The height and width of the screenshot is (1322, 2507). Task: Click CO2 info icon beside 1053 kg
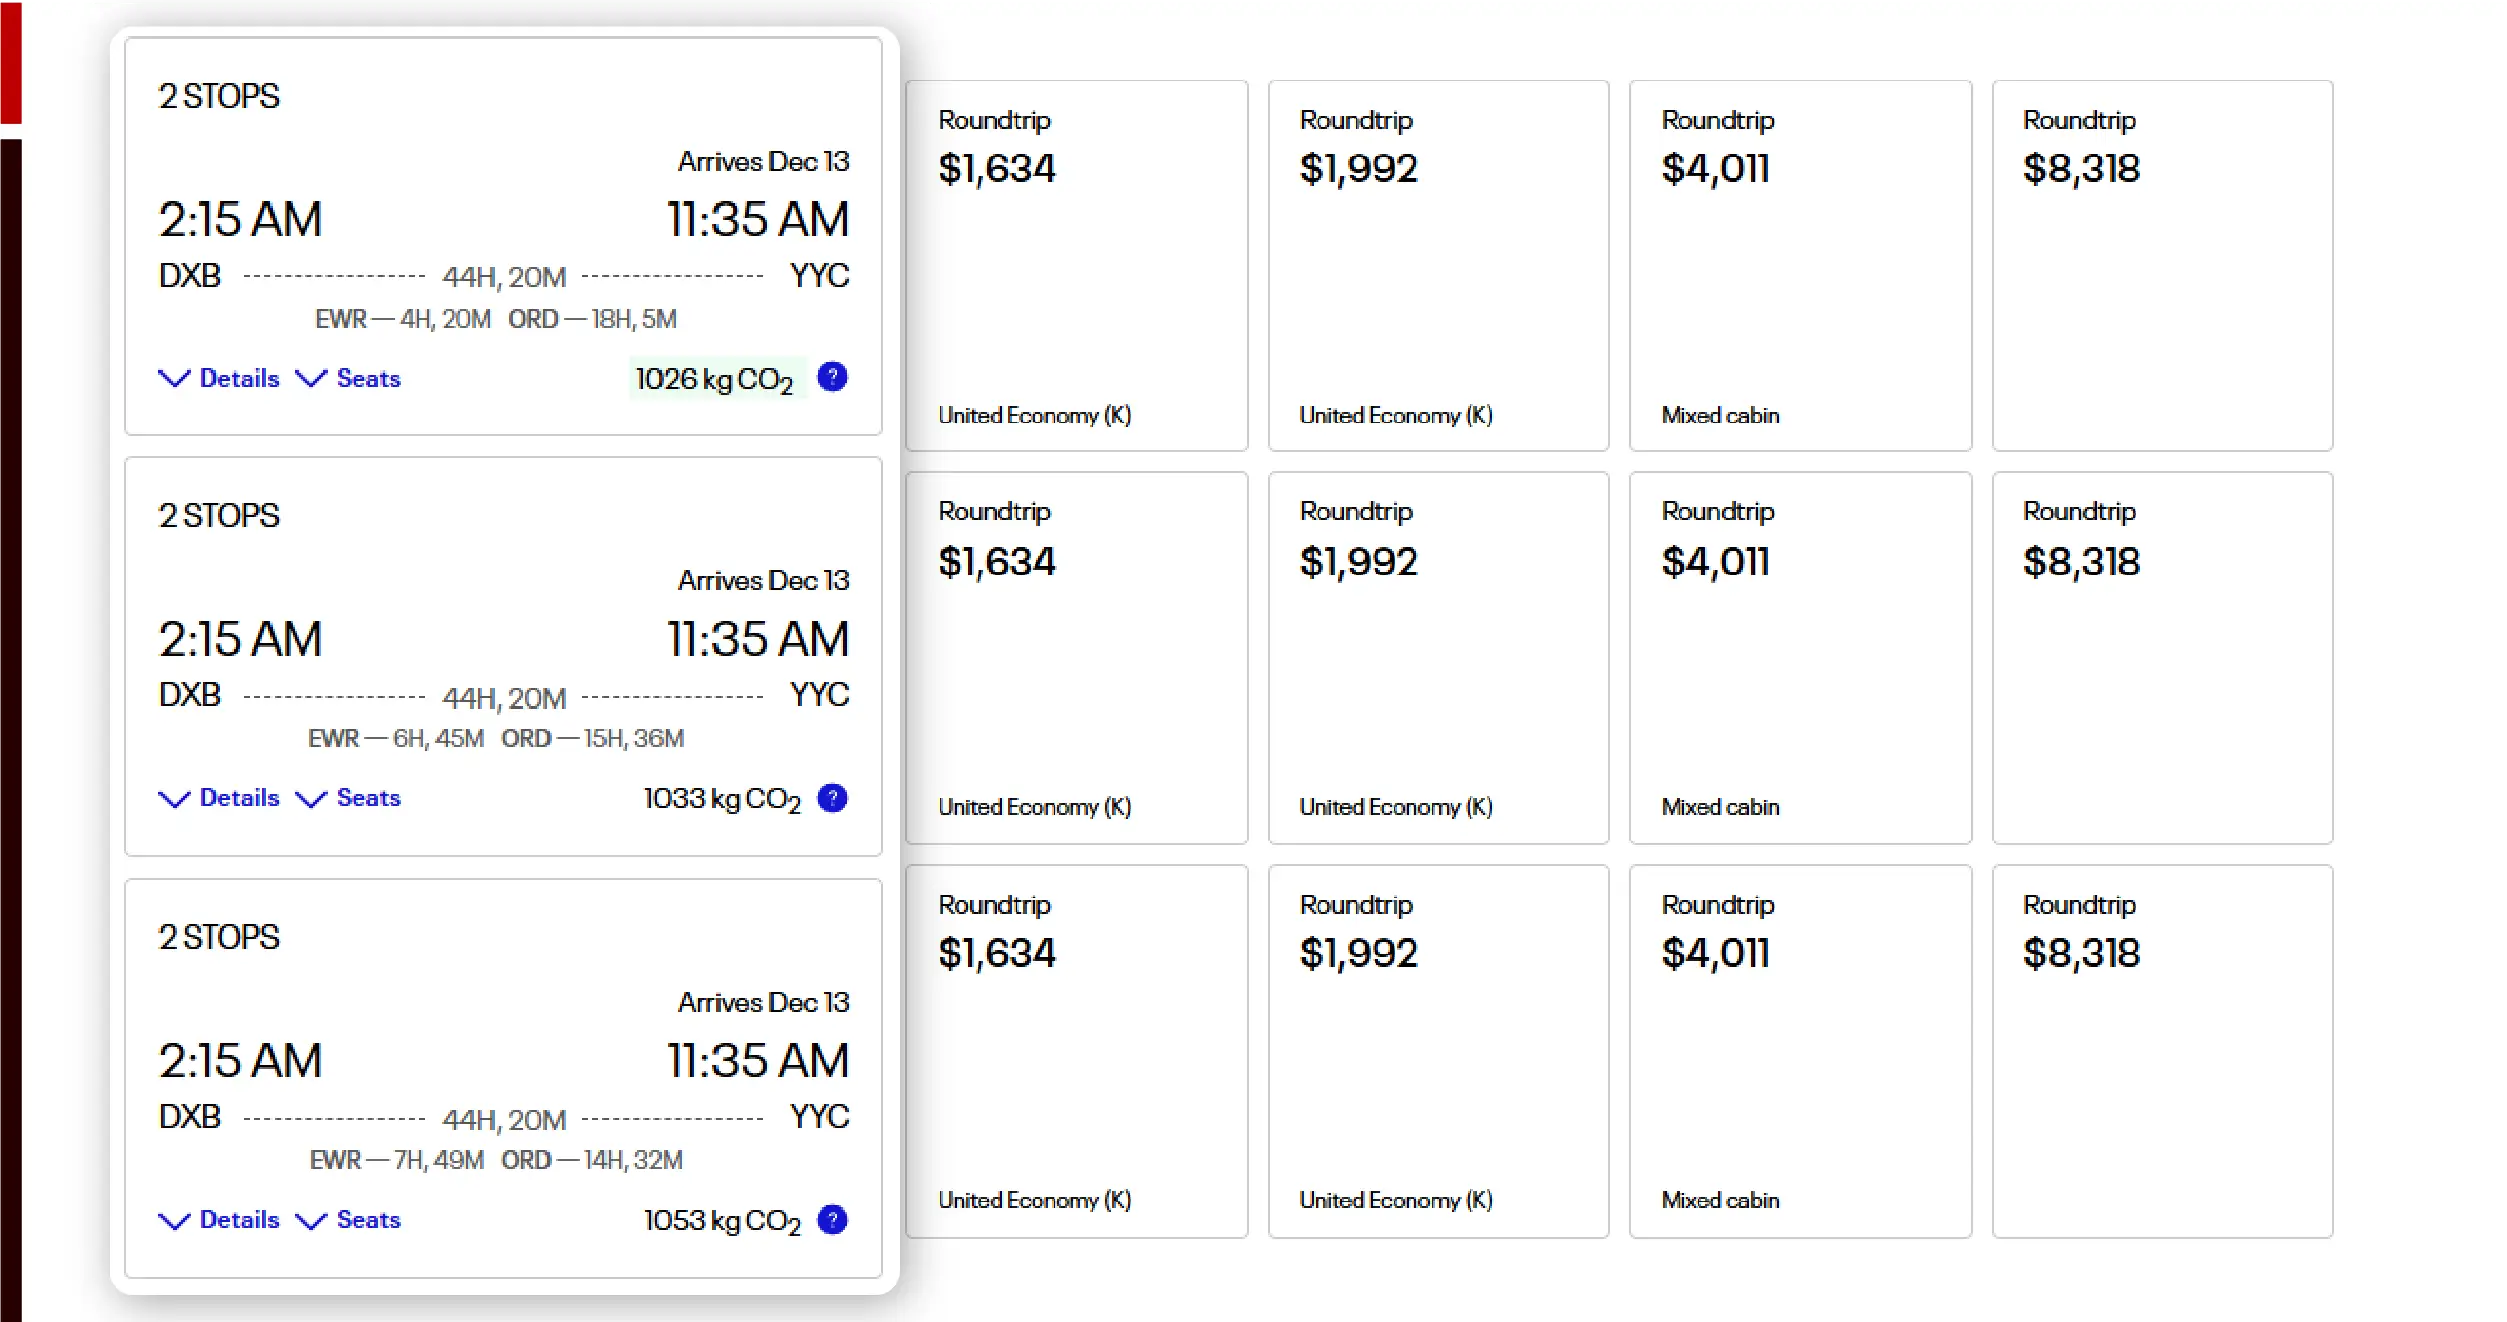tap(832, 1220)
